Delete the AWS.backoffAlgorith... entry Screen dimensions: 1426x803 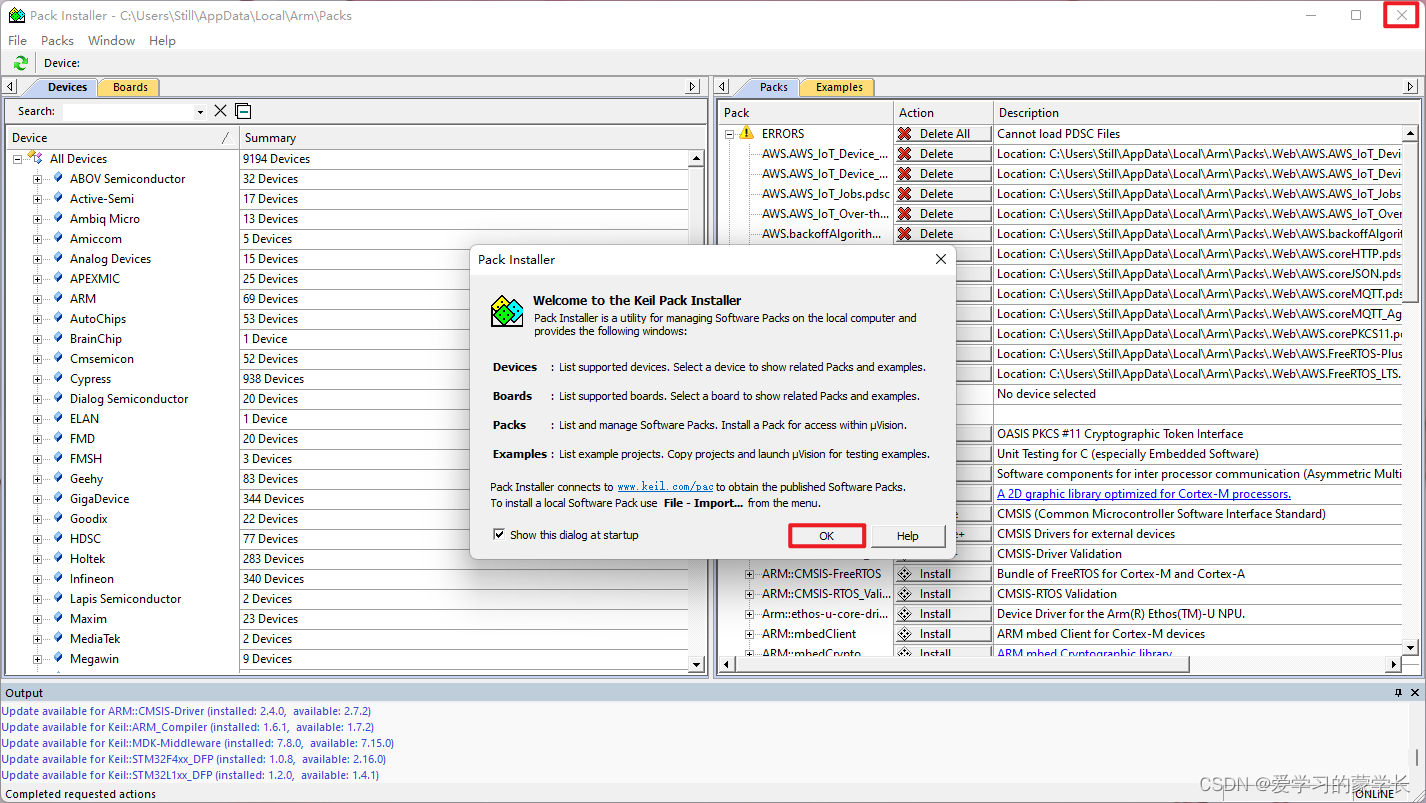pyautogui.click(x=943, y=233)
